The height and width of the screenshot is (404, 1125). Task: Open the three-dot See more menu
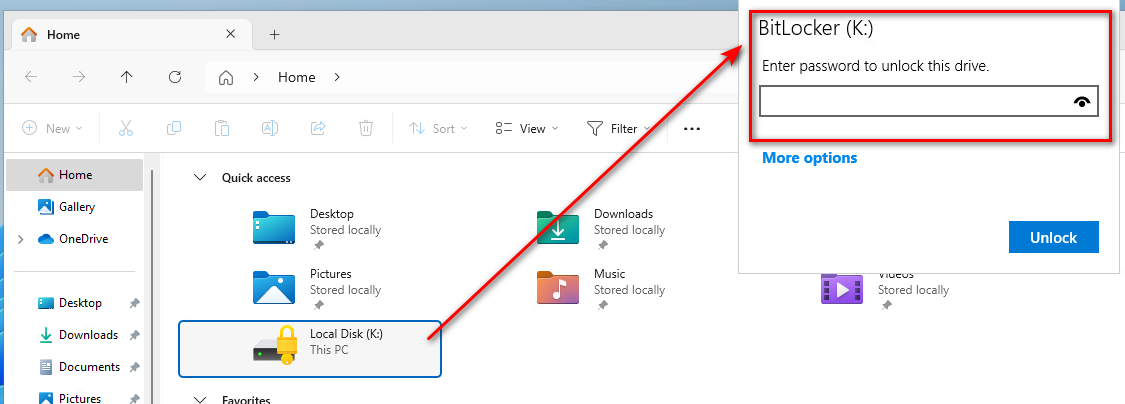[x=691, y=128]
